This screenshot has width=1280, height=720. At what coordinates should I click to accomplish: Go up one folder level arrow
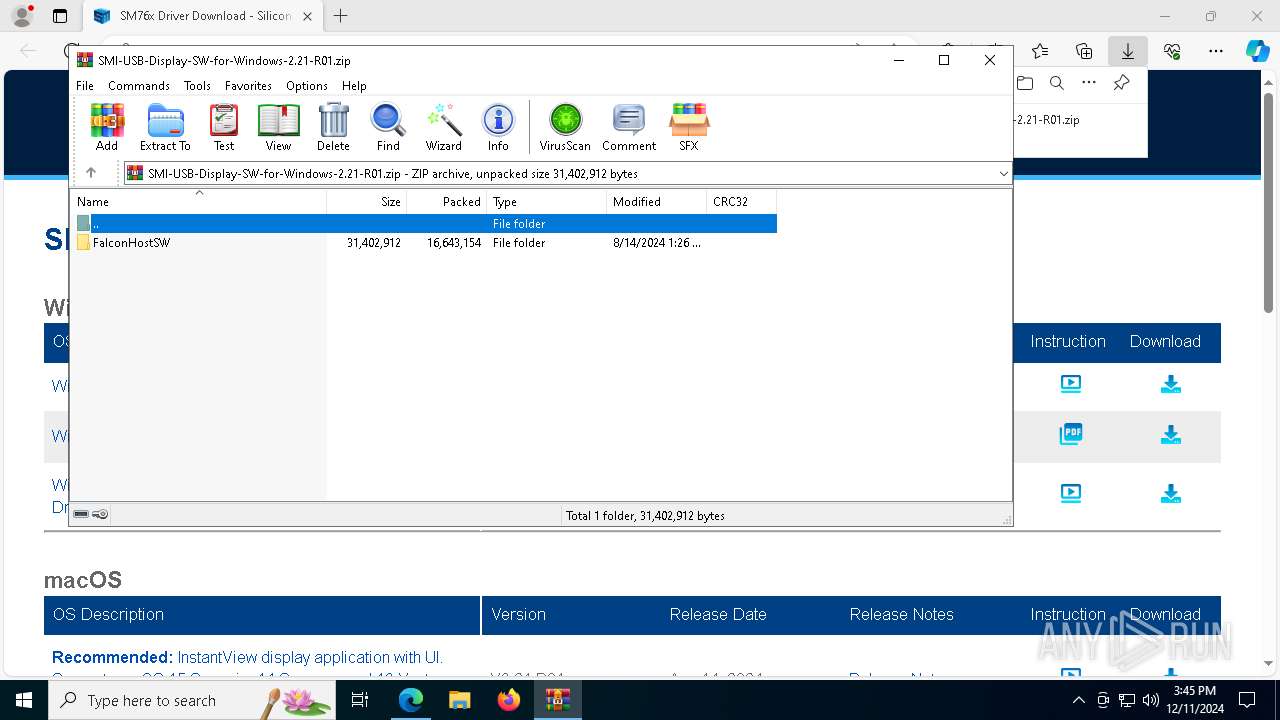(91, 173)
